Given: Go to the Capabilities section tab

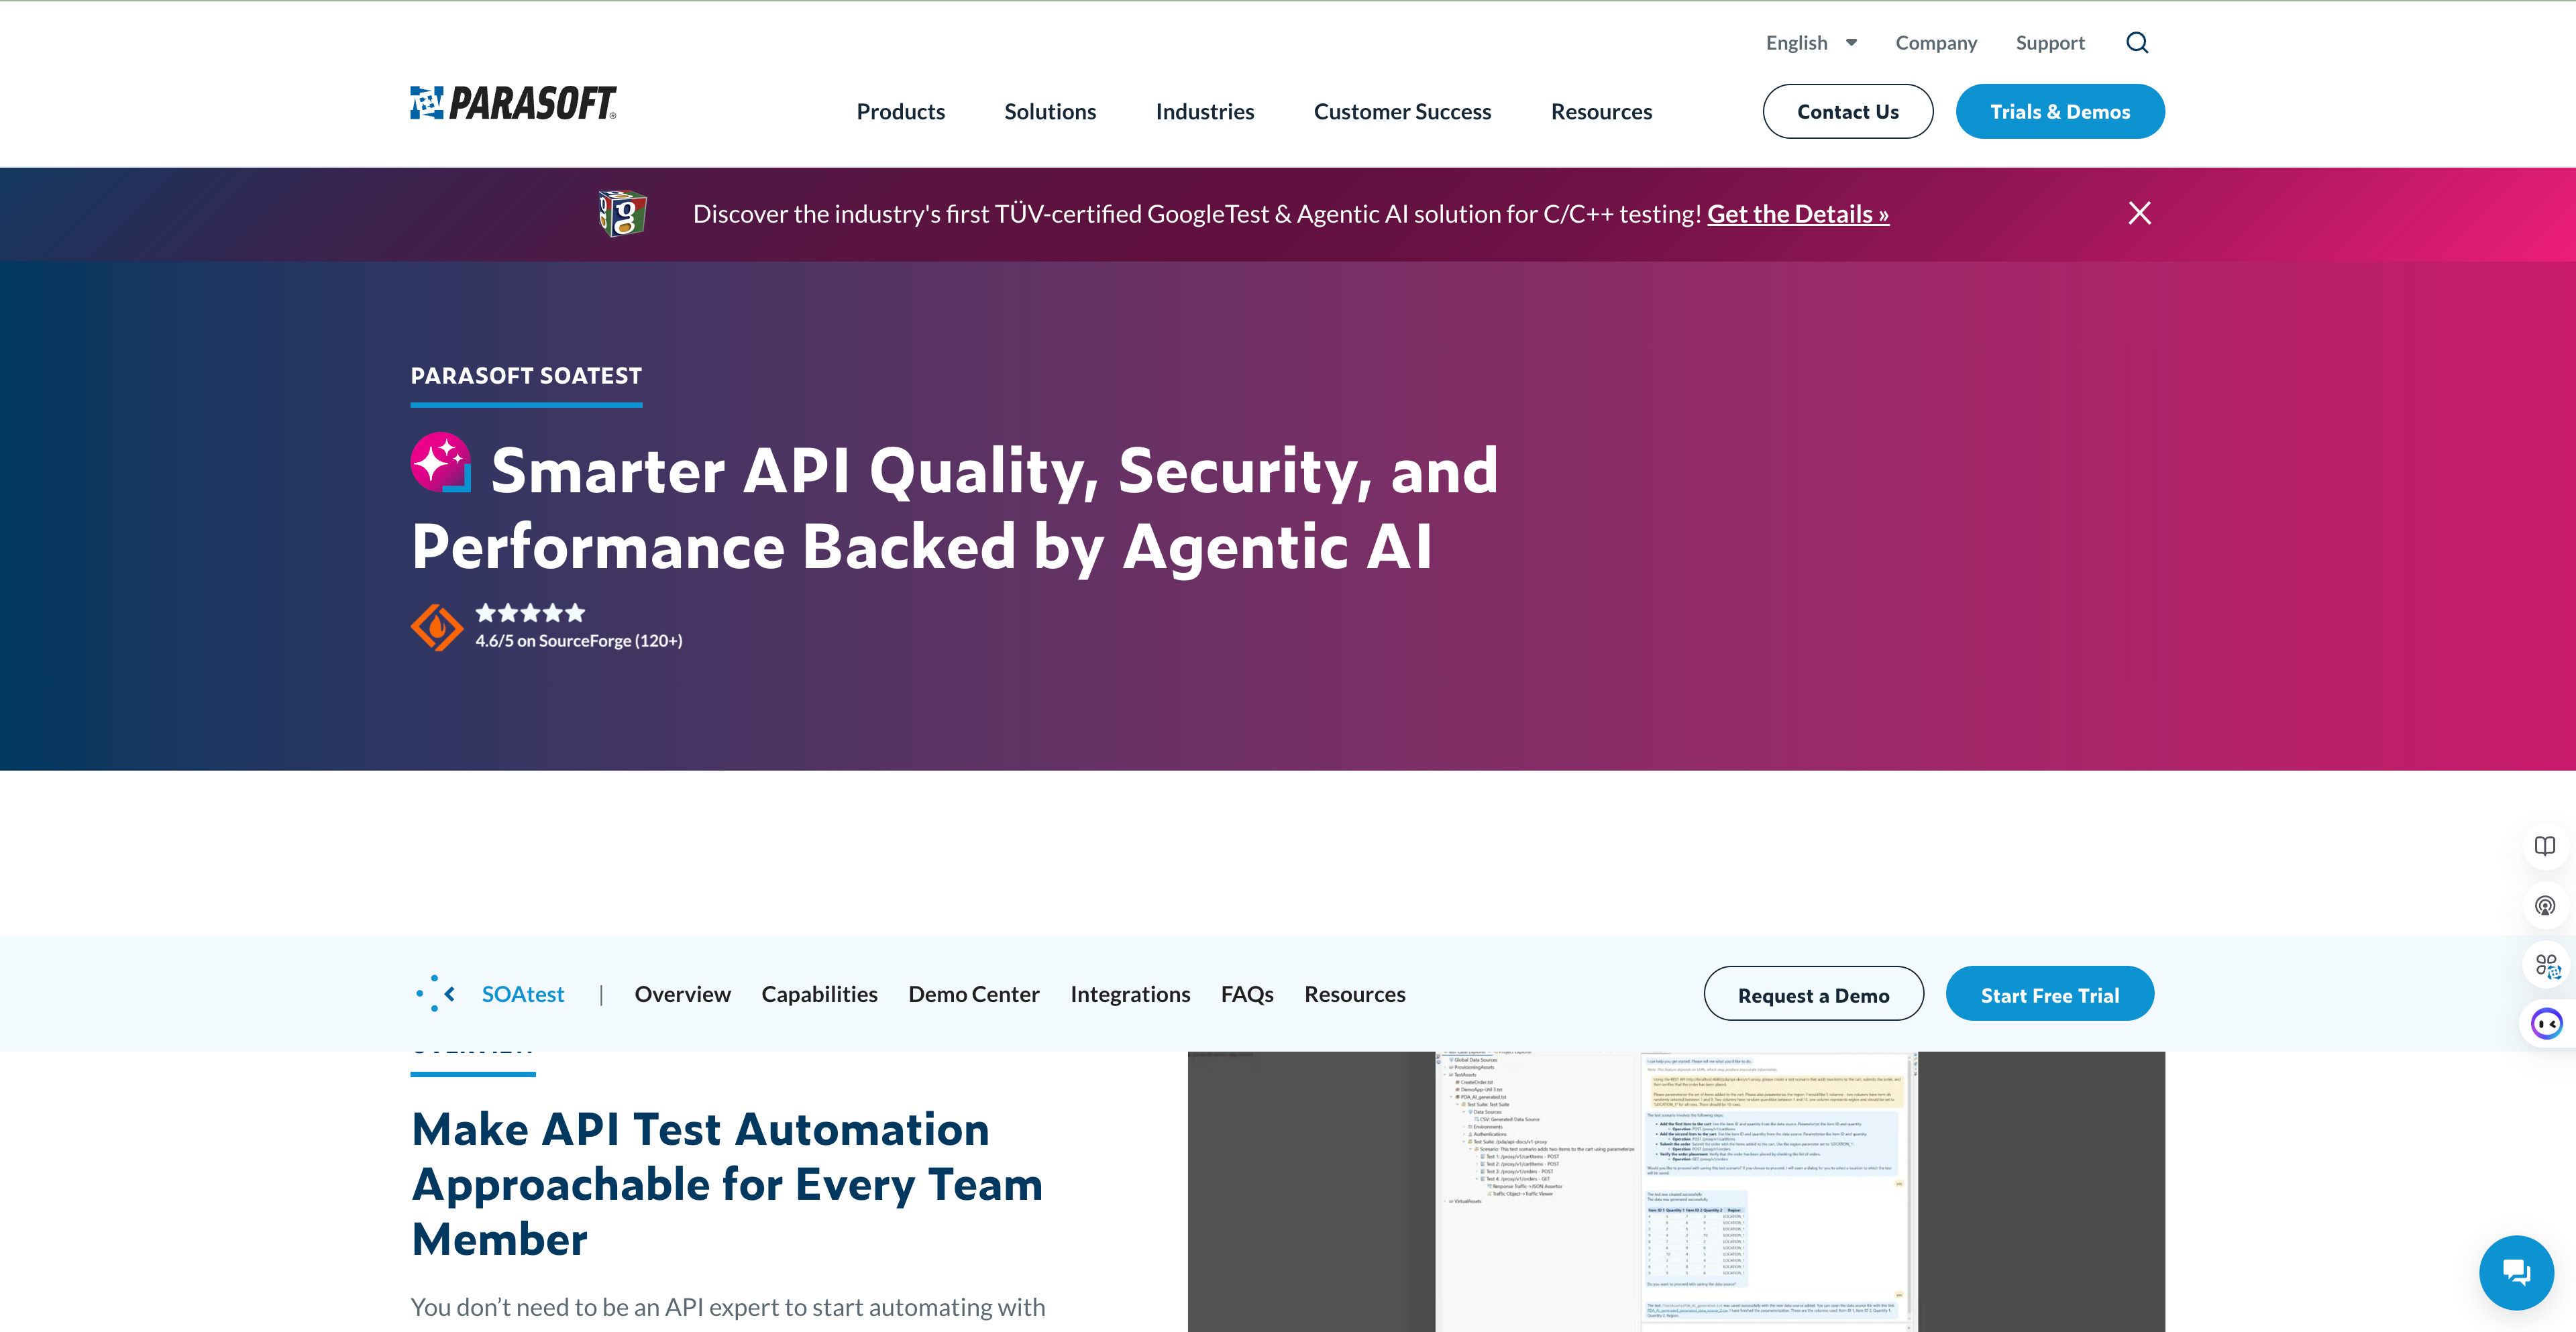Looking at the screenshot, I should click(x=819, y=994).
